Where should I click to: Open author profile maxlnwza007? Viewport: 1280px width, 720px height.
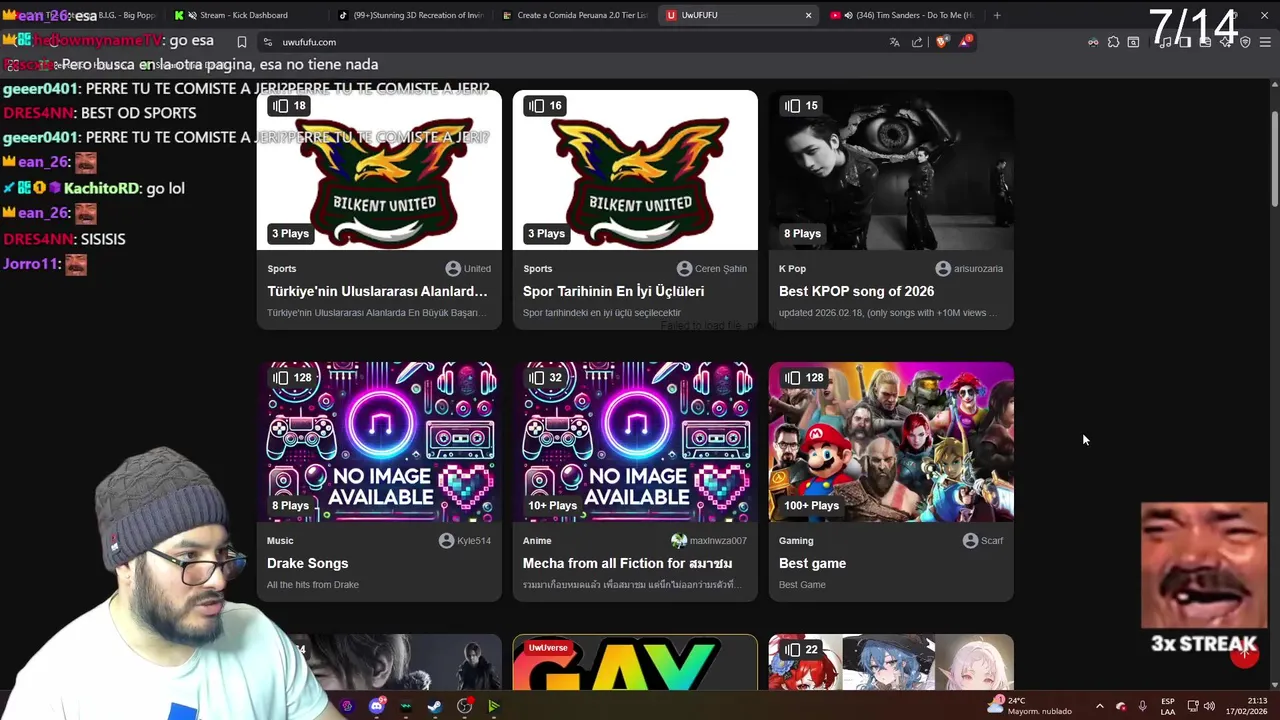[x=709, y=540]
